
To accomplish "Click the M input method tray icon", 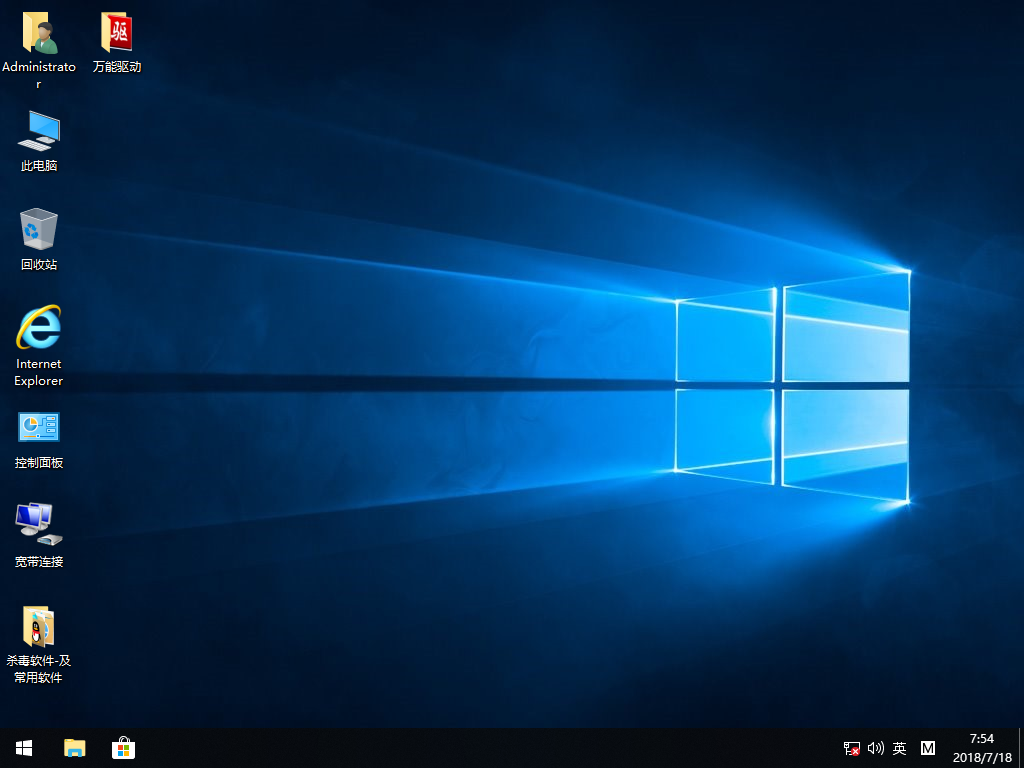I will click(927, 748).
